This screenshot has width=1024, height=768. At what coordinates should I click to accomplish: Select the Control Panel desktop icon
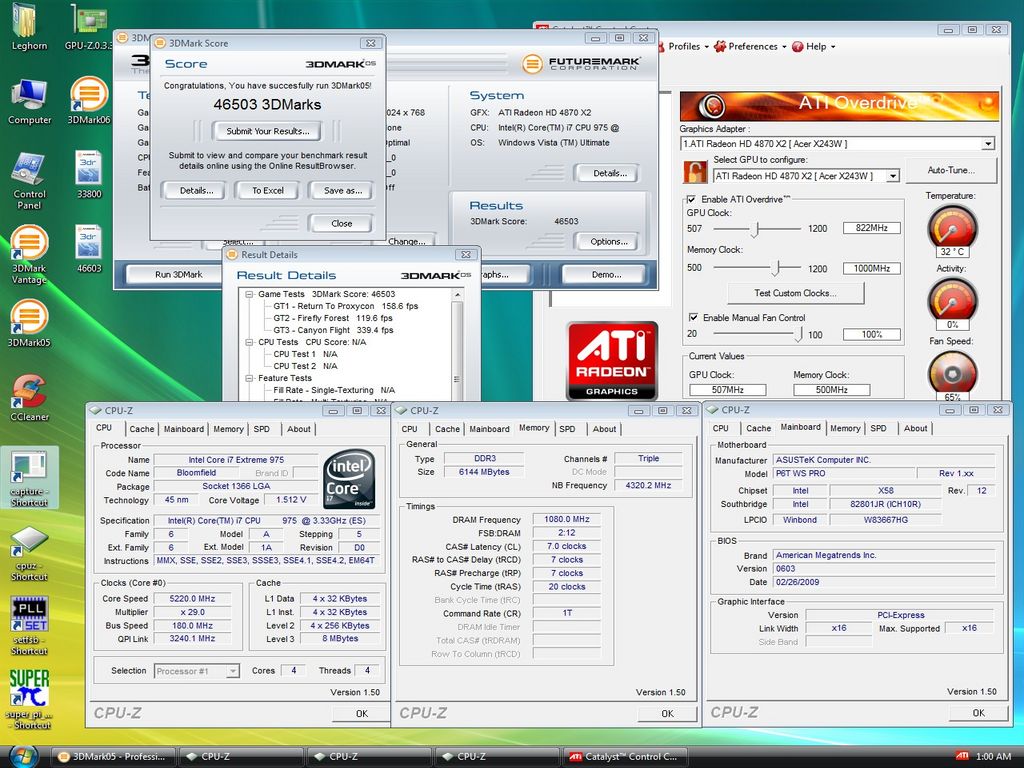click(29, 181)
